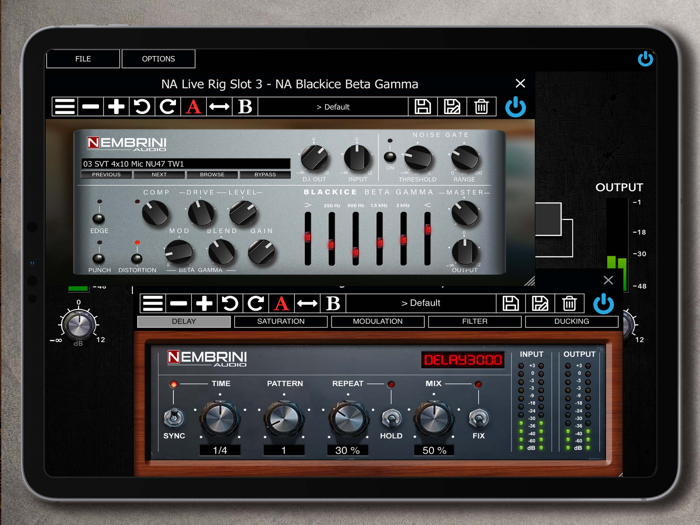Click the D.I. OUT knob
This screenshot has height=525, width=700.
[314, 158]
